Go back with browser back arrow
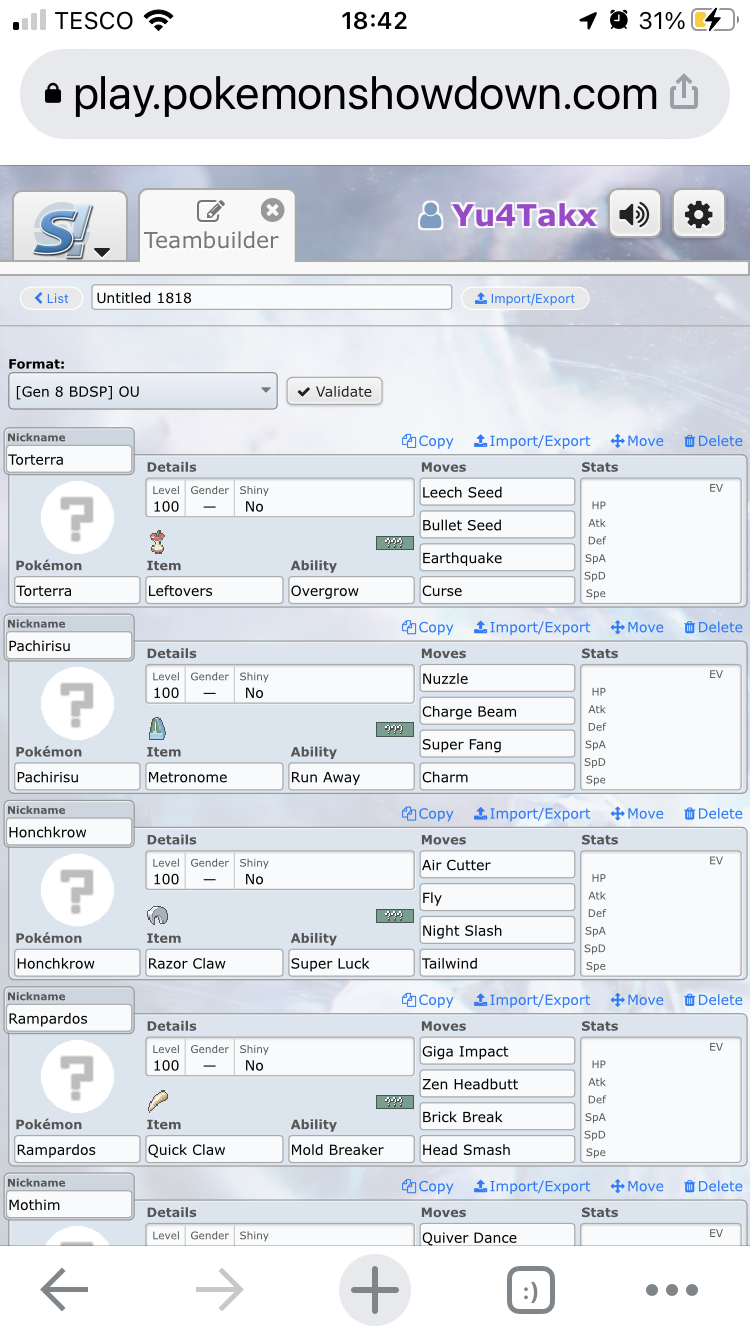750x1334 pixels. [x=64, y=1290]
